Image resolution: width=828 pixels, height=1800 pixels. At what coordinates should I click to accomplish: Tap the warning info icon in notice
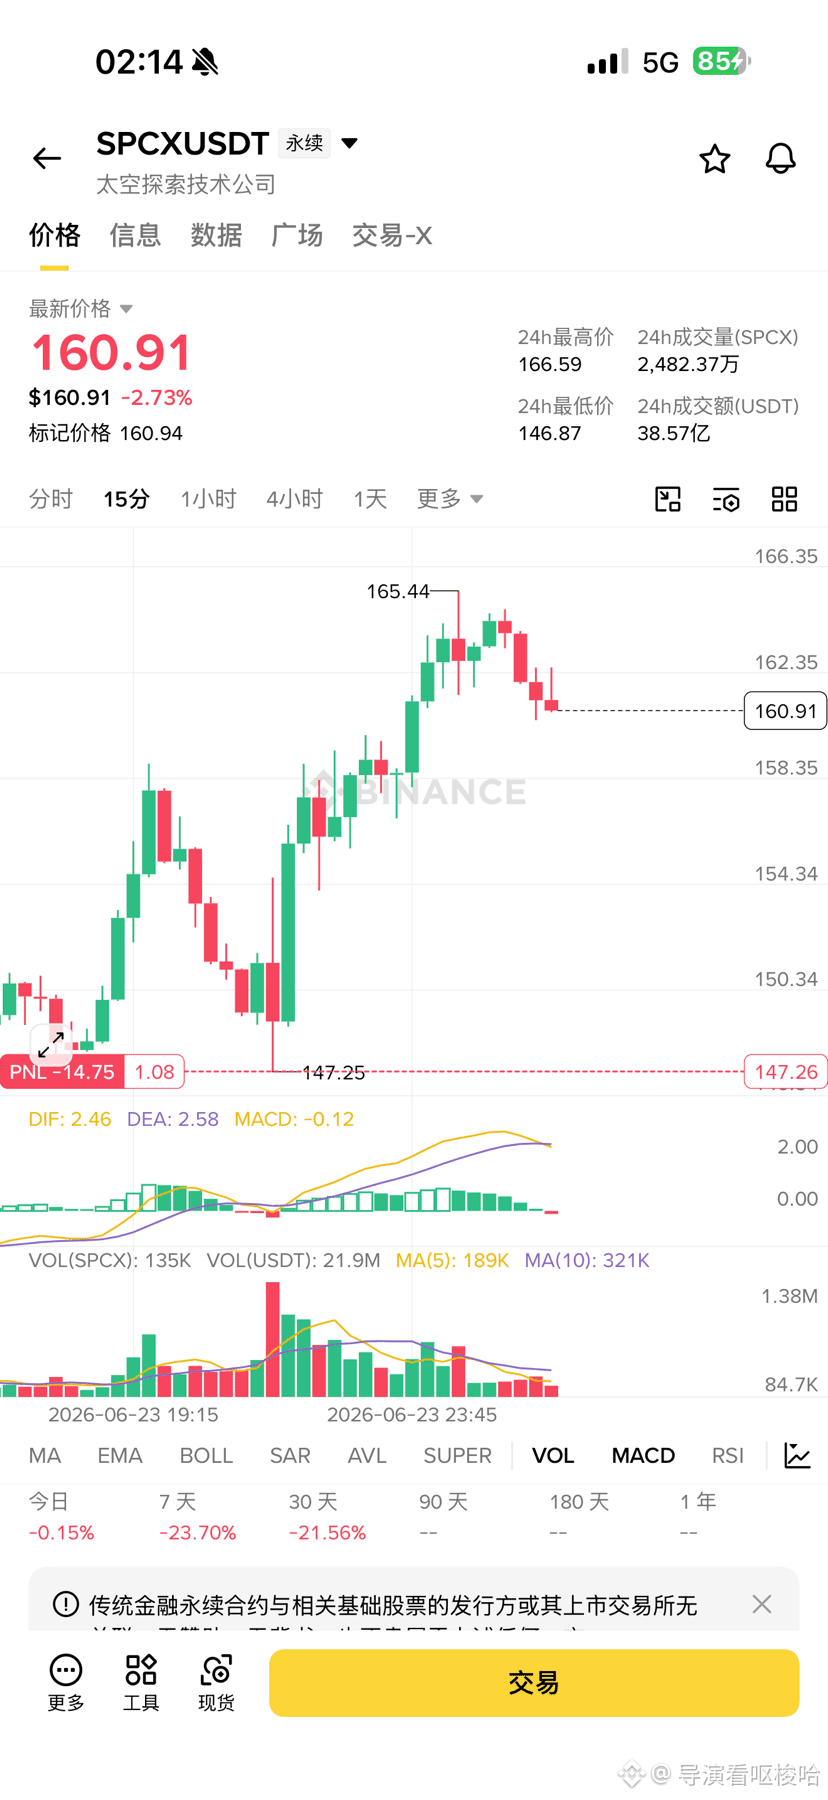tap(66, 1604)
